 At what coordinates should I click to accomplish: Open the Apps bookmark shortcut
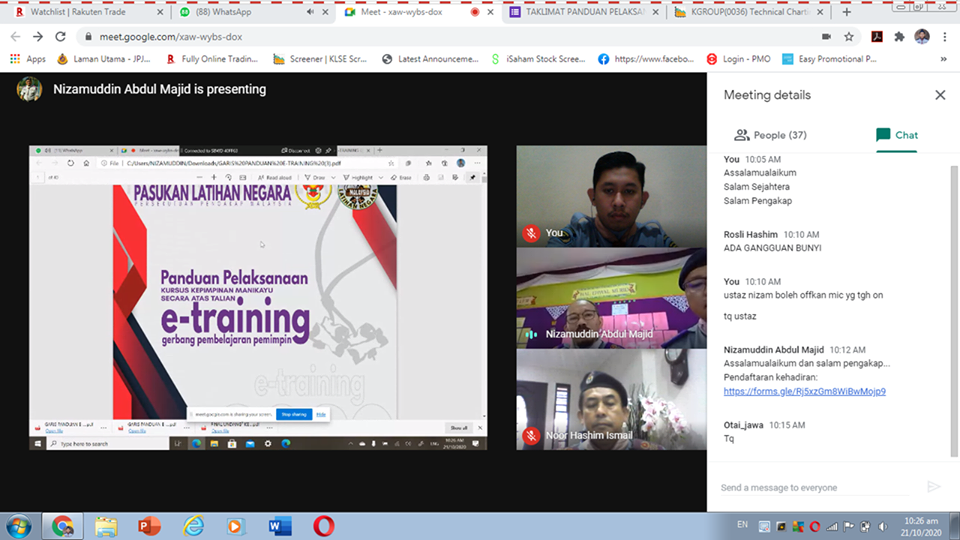(x=28, y=59)
